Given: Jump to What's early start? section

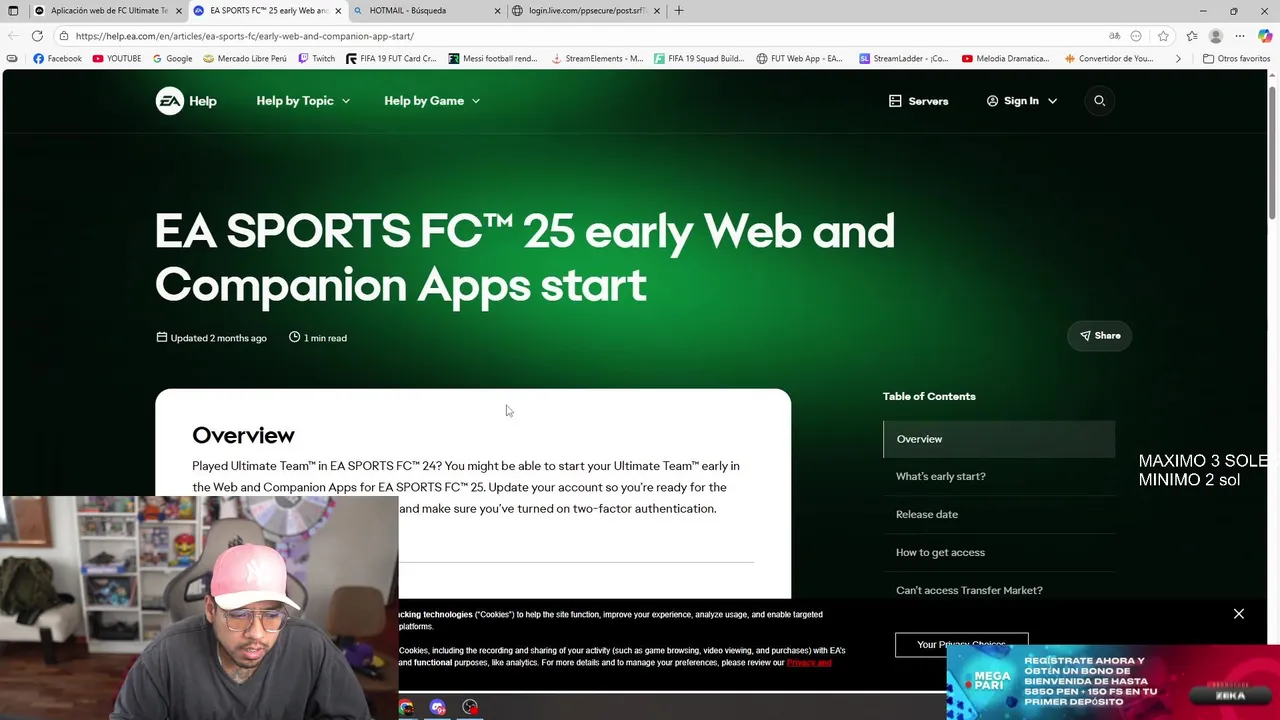Looking at the screenshot, I should click(x=940, y=477).
